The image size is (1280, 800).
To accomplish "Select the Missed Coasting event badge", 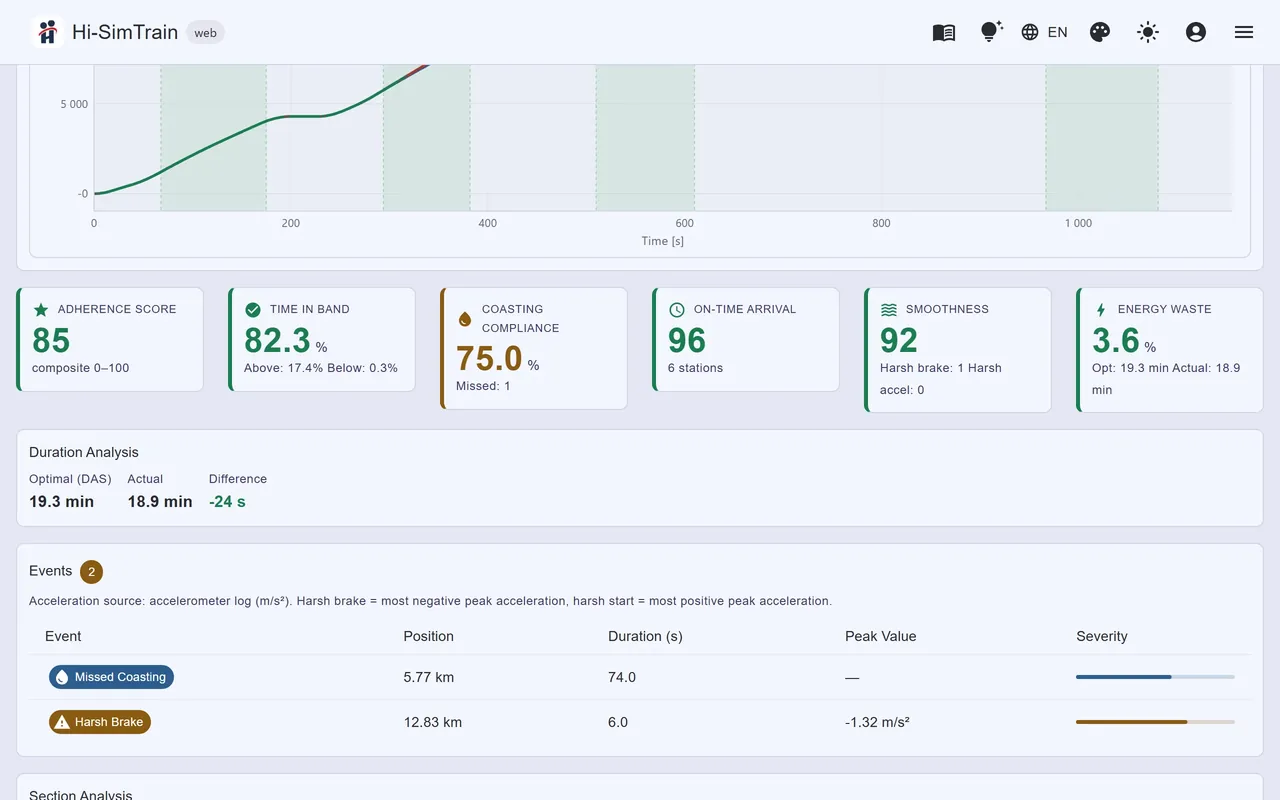I will [111, 677].
